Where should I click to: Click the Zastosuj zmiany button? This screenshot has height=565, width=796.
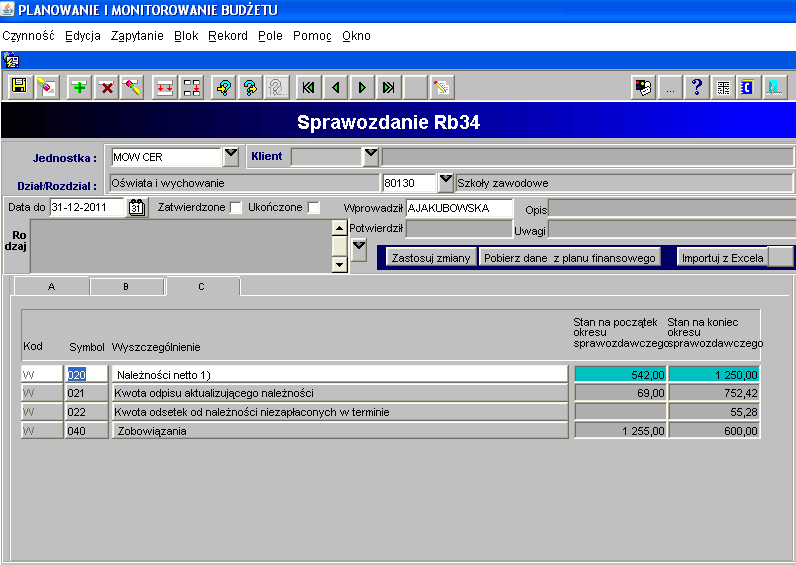click(x=431, y=258)
